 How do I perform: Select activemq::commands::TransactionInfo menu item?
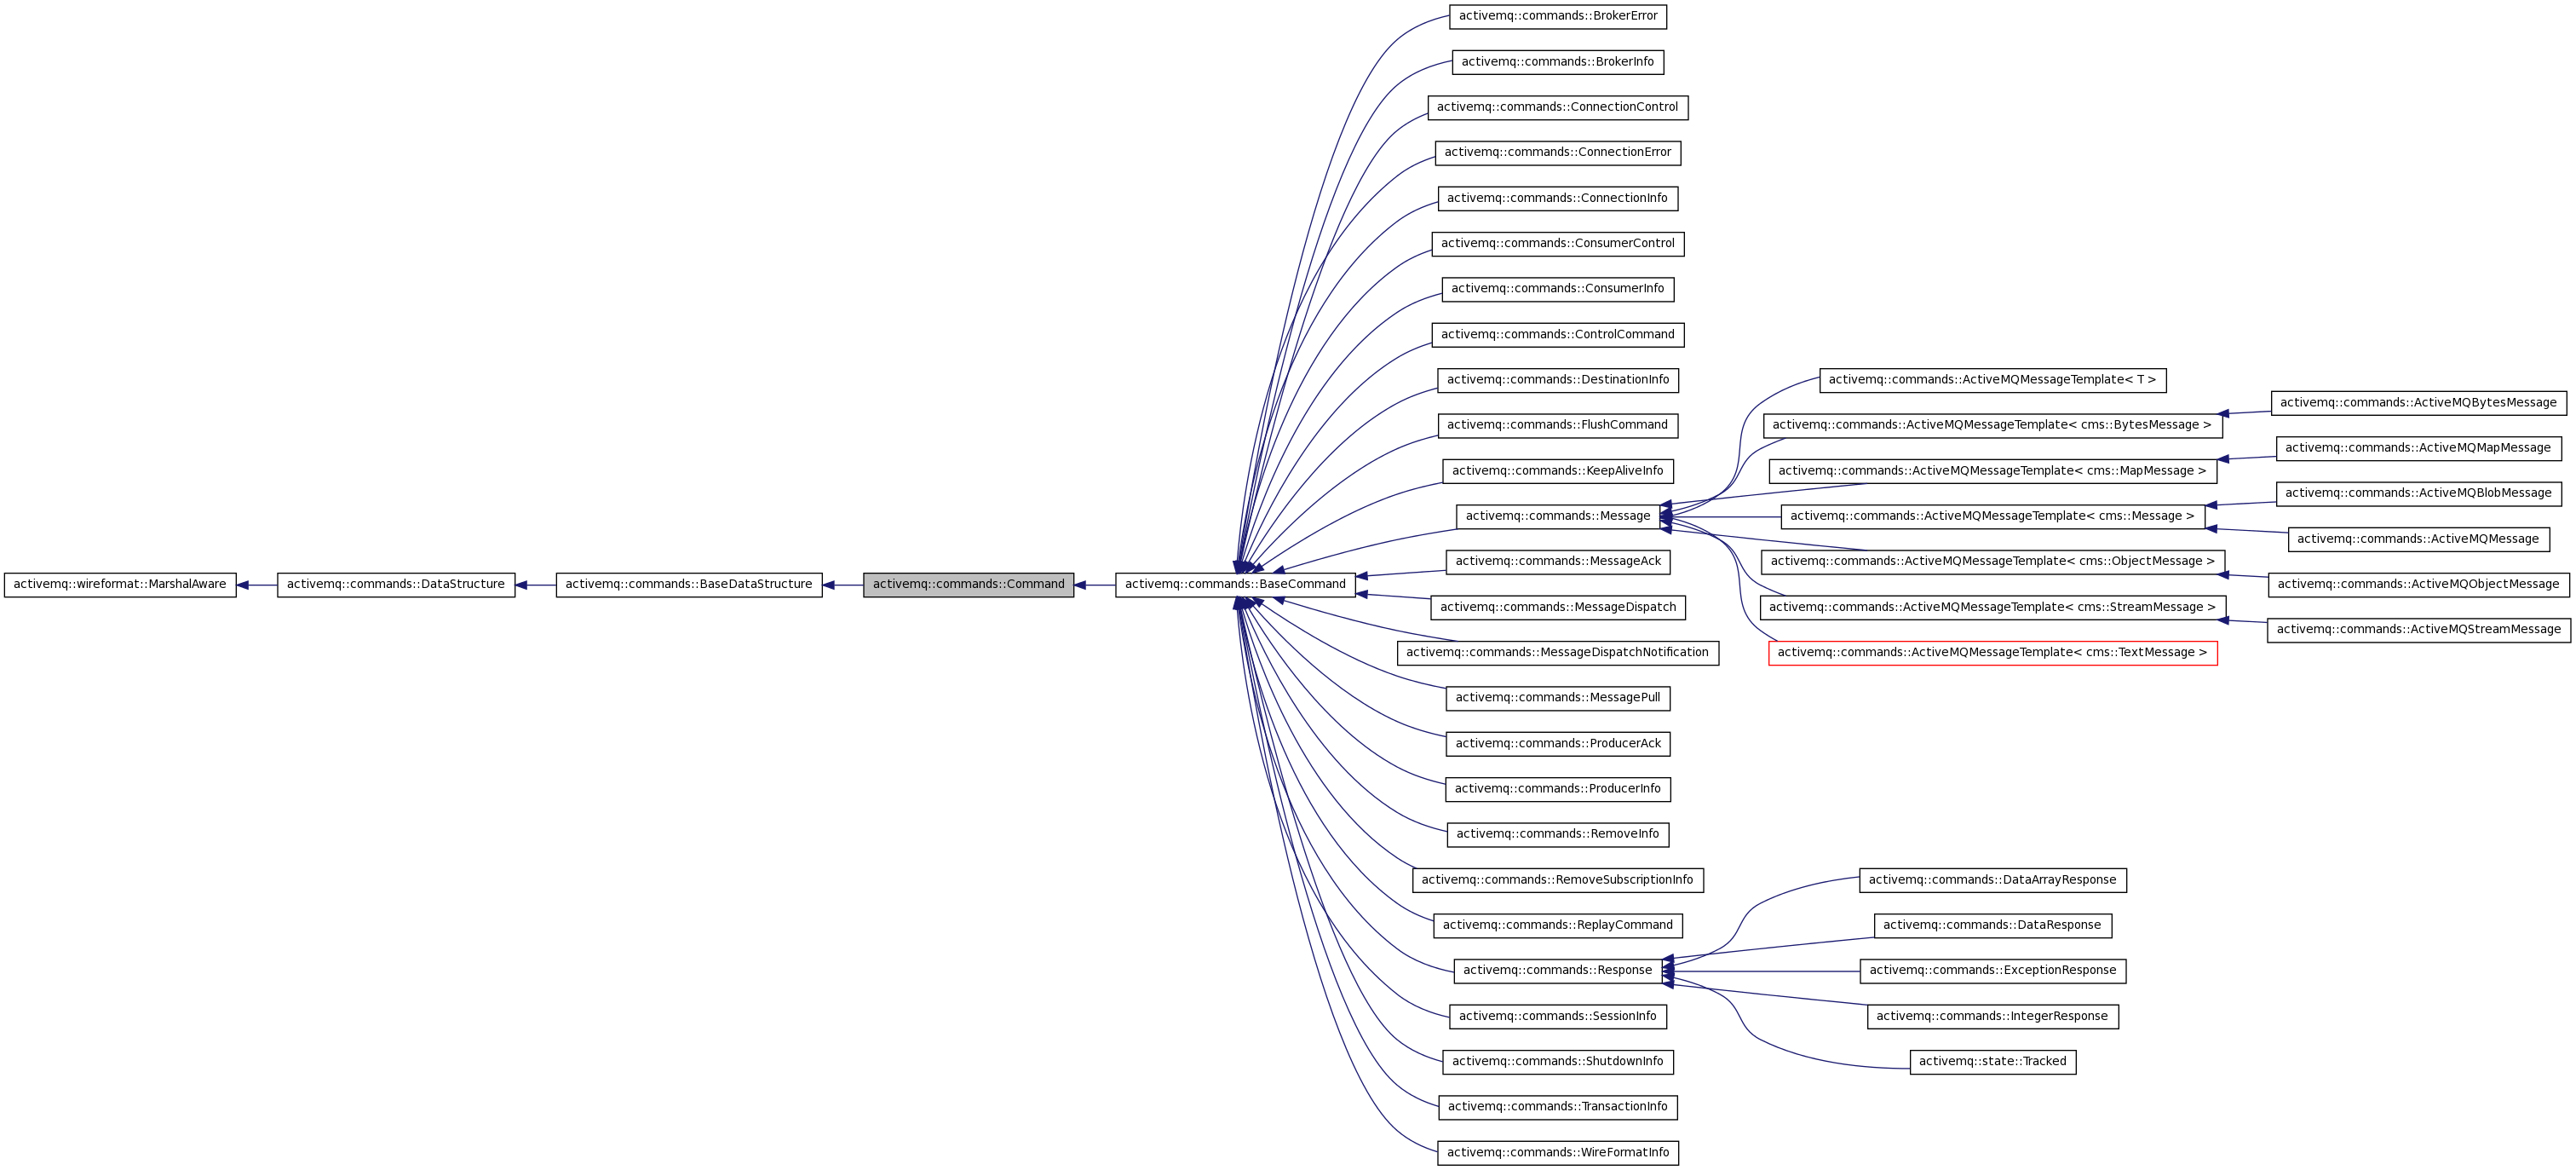[1559, 1106]
